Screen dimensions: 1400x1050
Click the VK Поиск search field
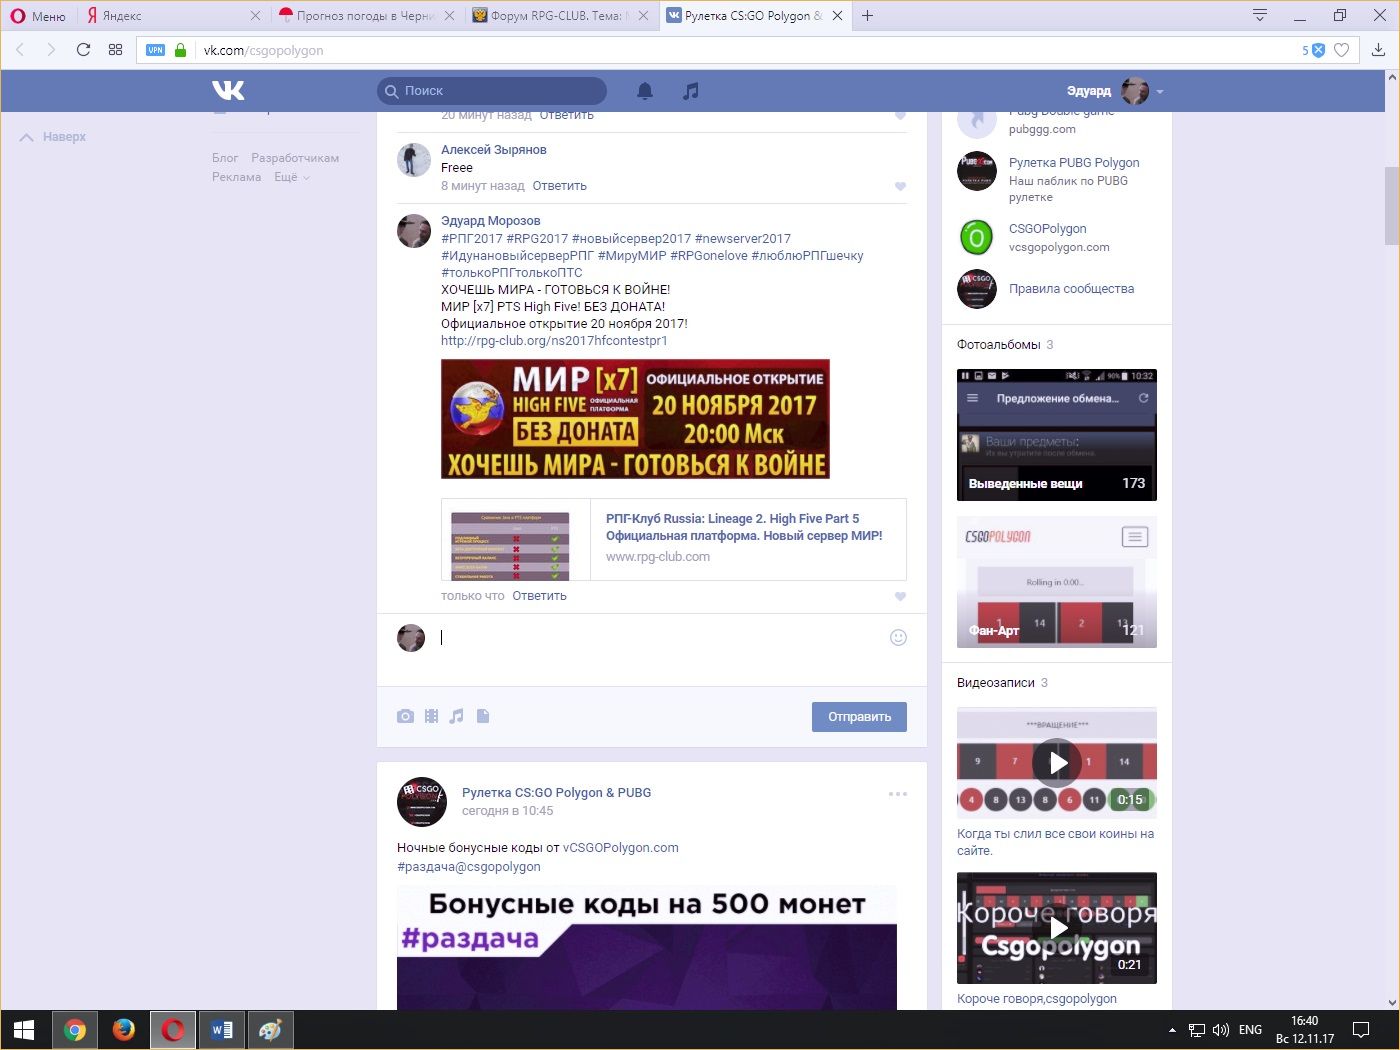point(492,91)
